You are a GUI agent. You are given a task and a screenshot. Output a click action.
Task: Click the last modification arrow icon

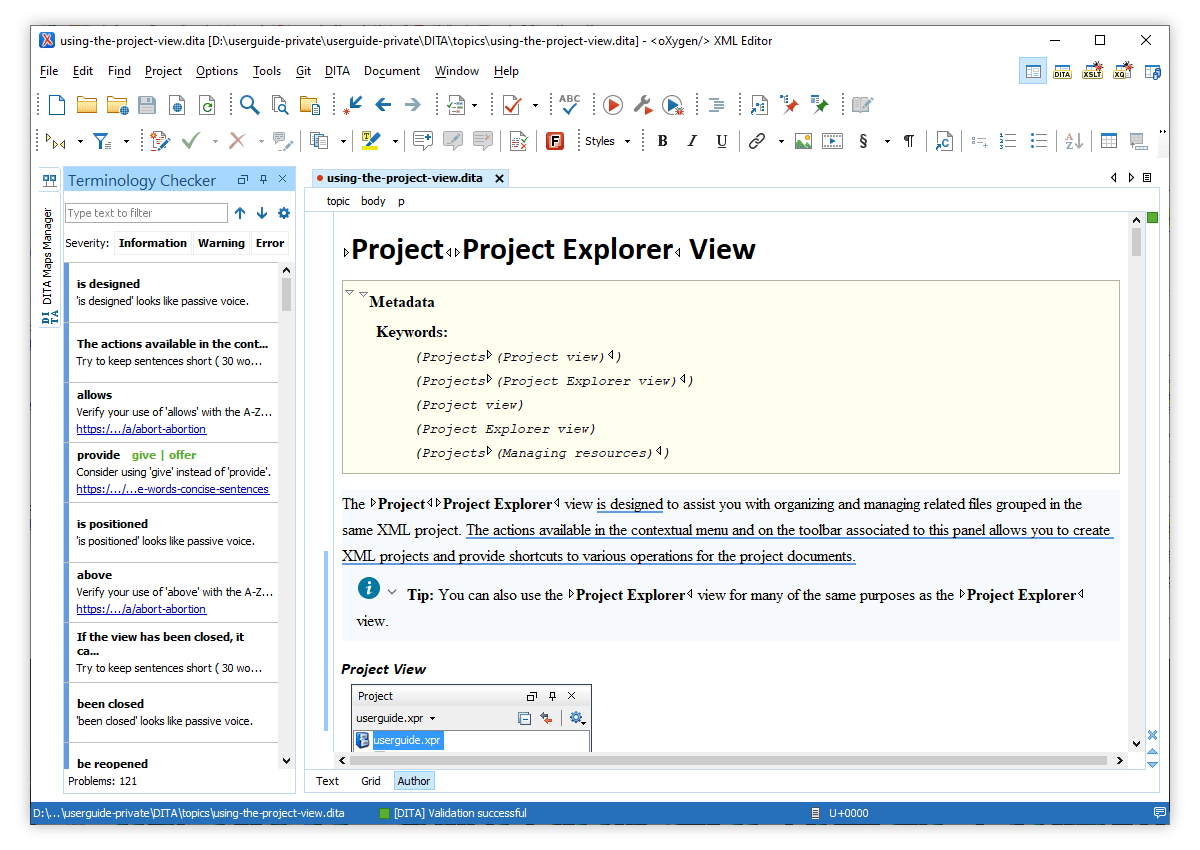[x=352, y=105]
